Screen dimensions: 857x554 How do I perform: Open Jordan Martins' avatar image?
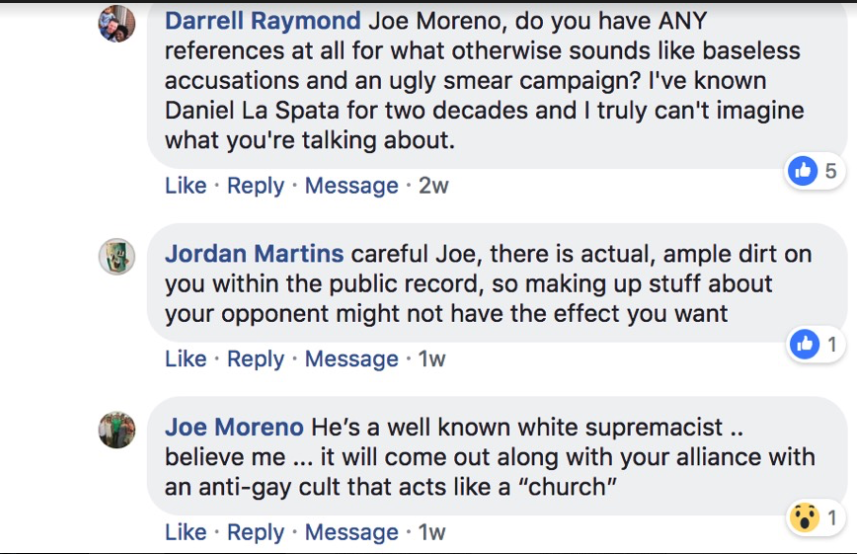click(117, 256)
